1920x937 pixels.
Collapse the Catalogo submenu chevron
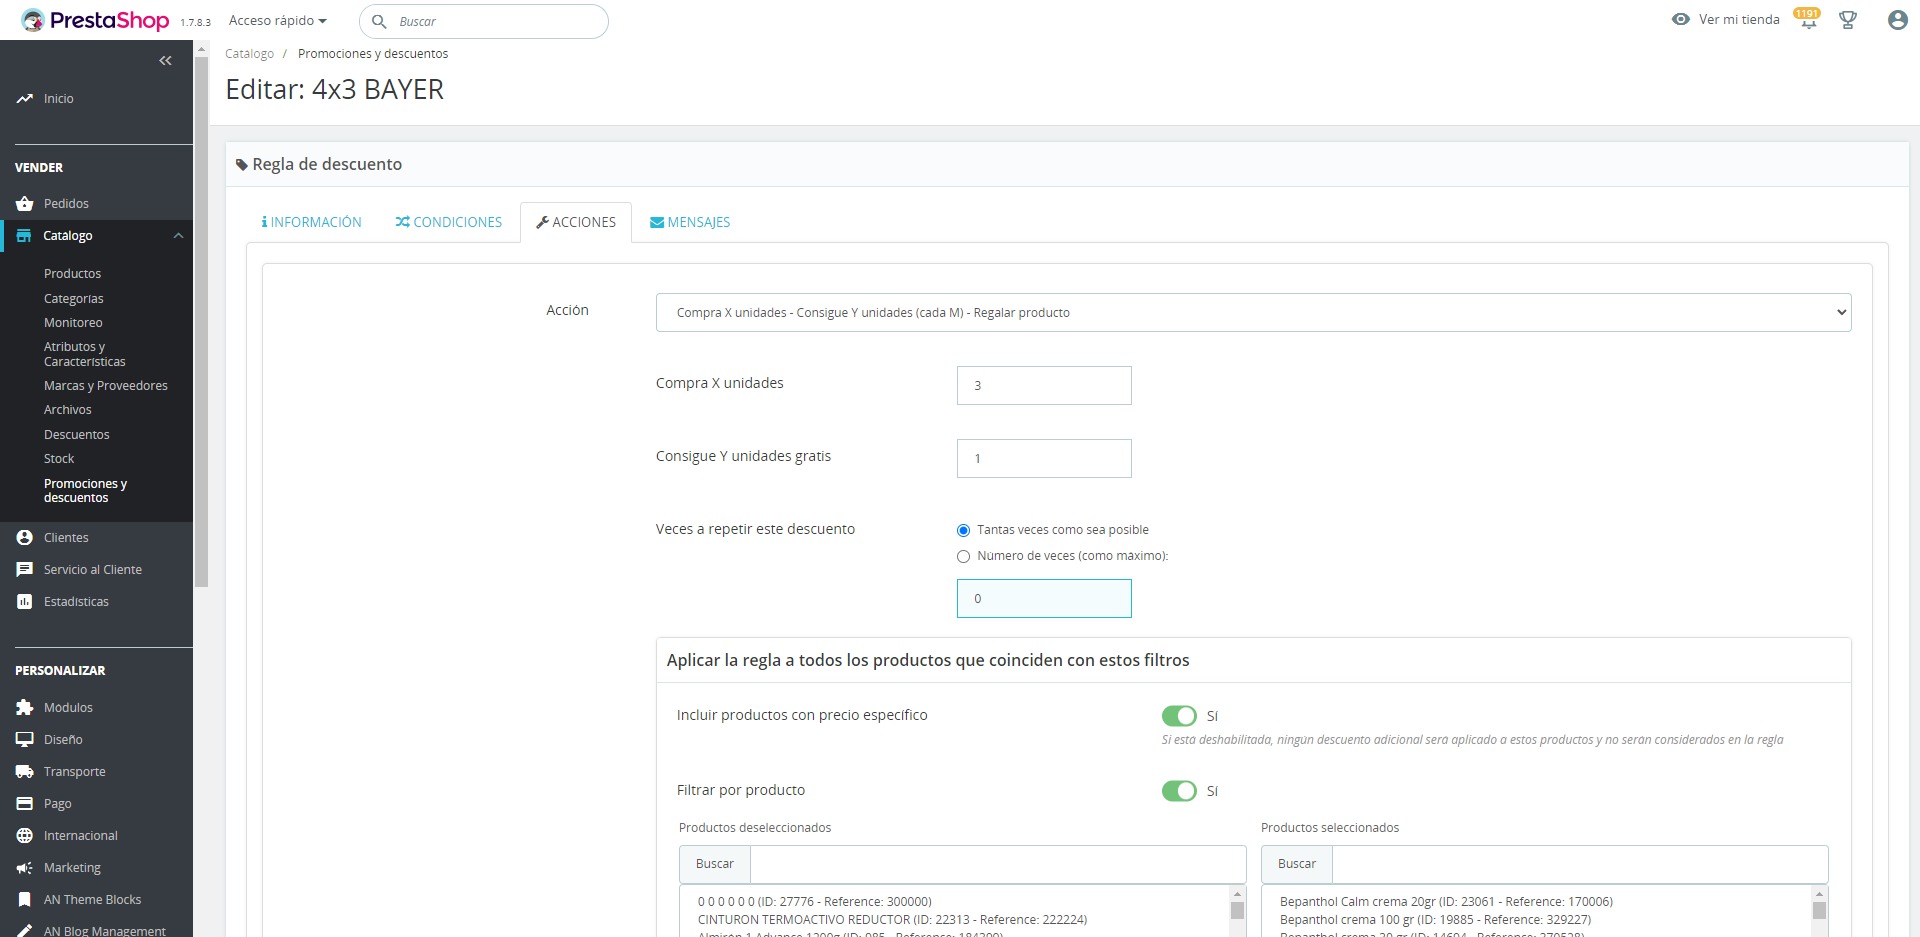pos(178,236)
